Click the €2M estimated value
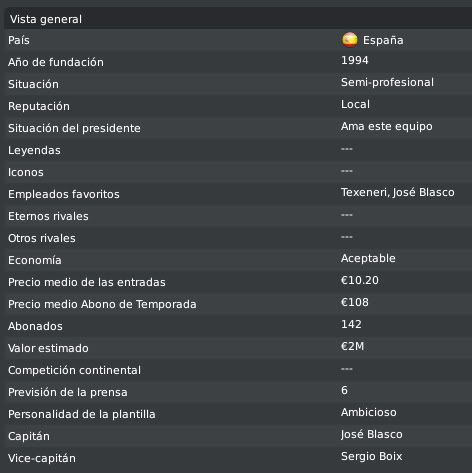Screen dimensions: 472x473 click(352, 346)
